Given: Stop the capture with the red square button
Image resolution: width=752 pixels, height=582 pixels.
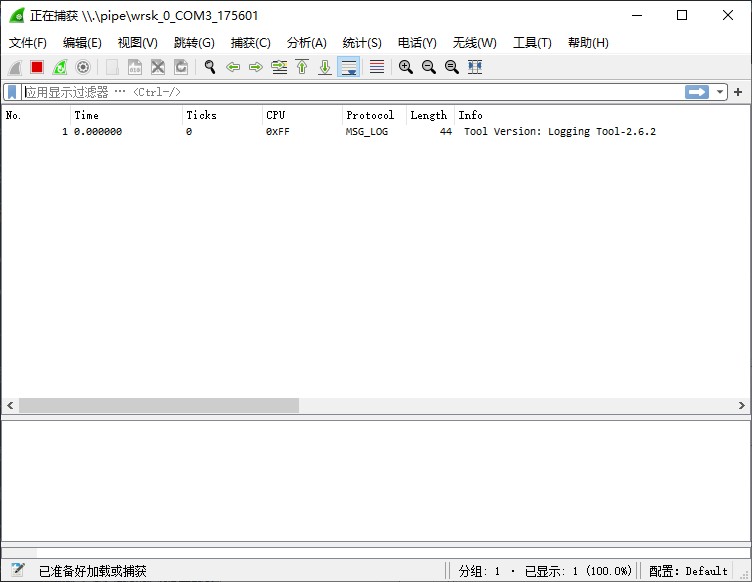Looking at the screenshot, I should point(37,67).
